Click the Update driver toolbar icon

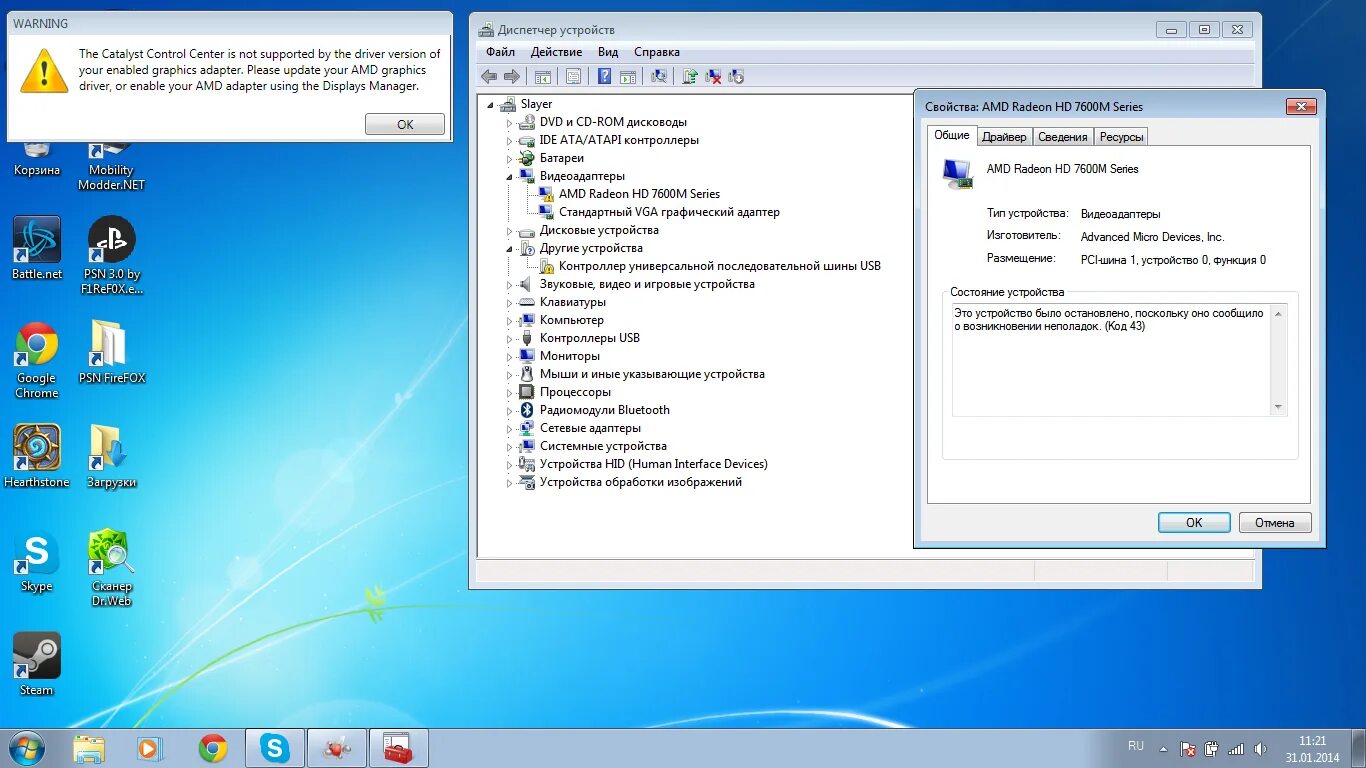tap(690, 76)
